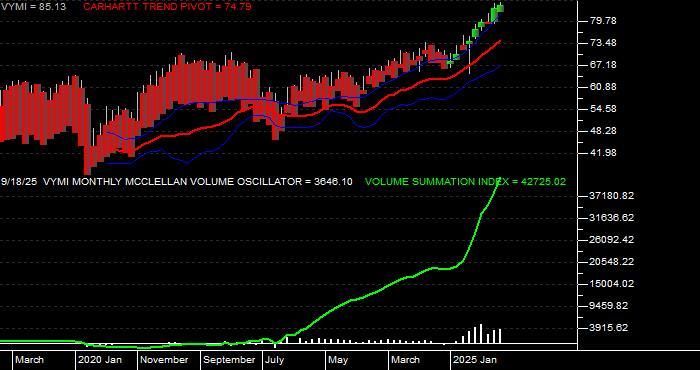This screenshot has height=370, width=700.
Task: Select the May timeline marker
Action: [x=338, y=360]
